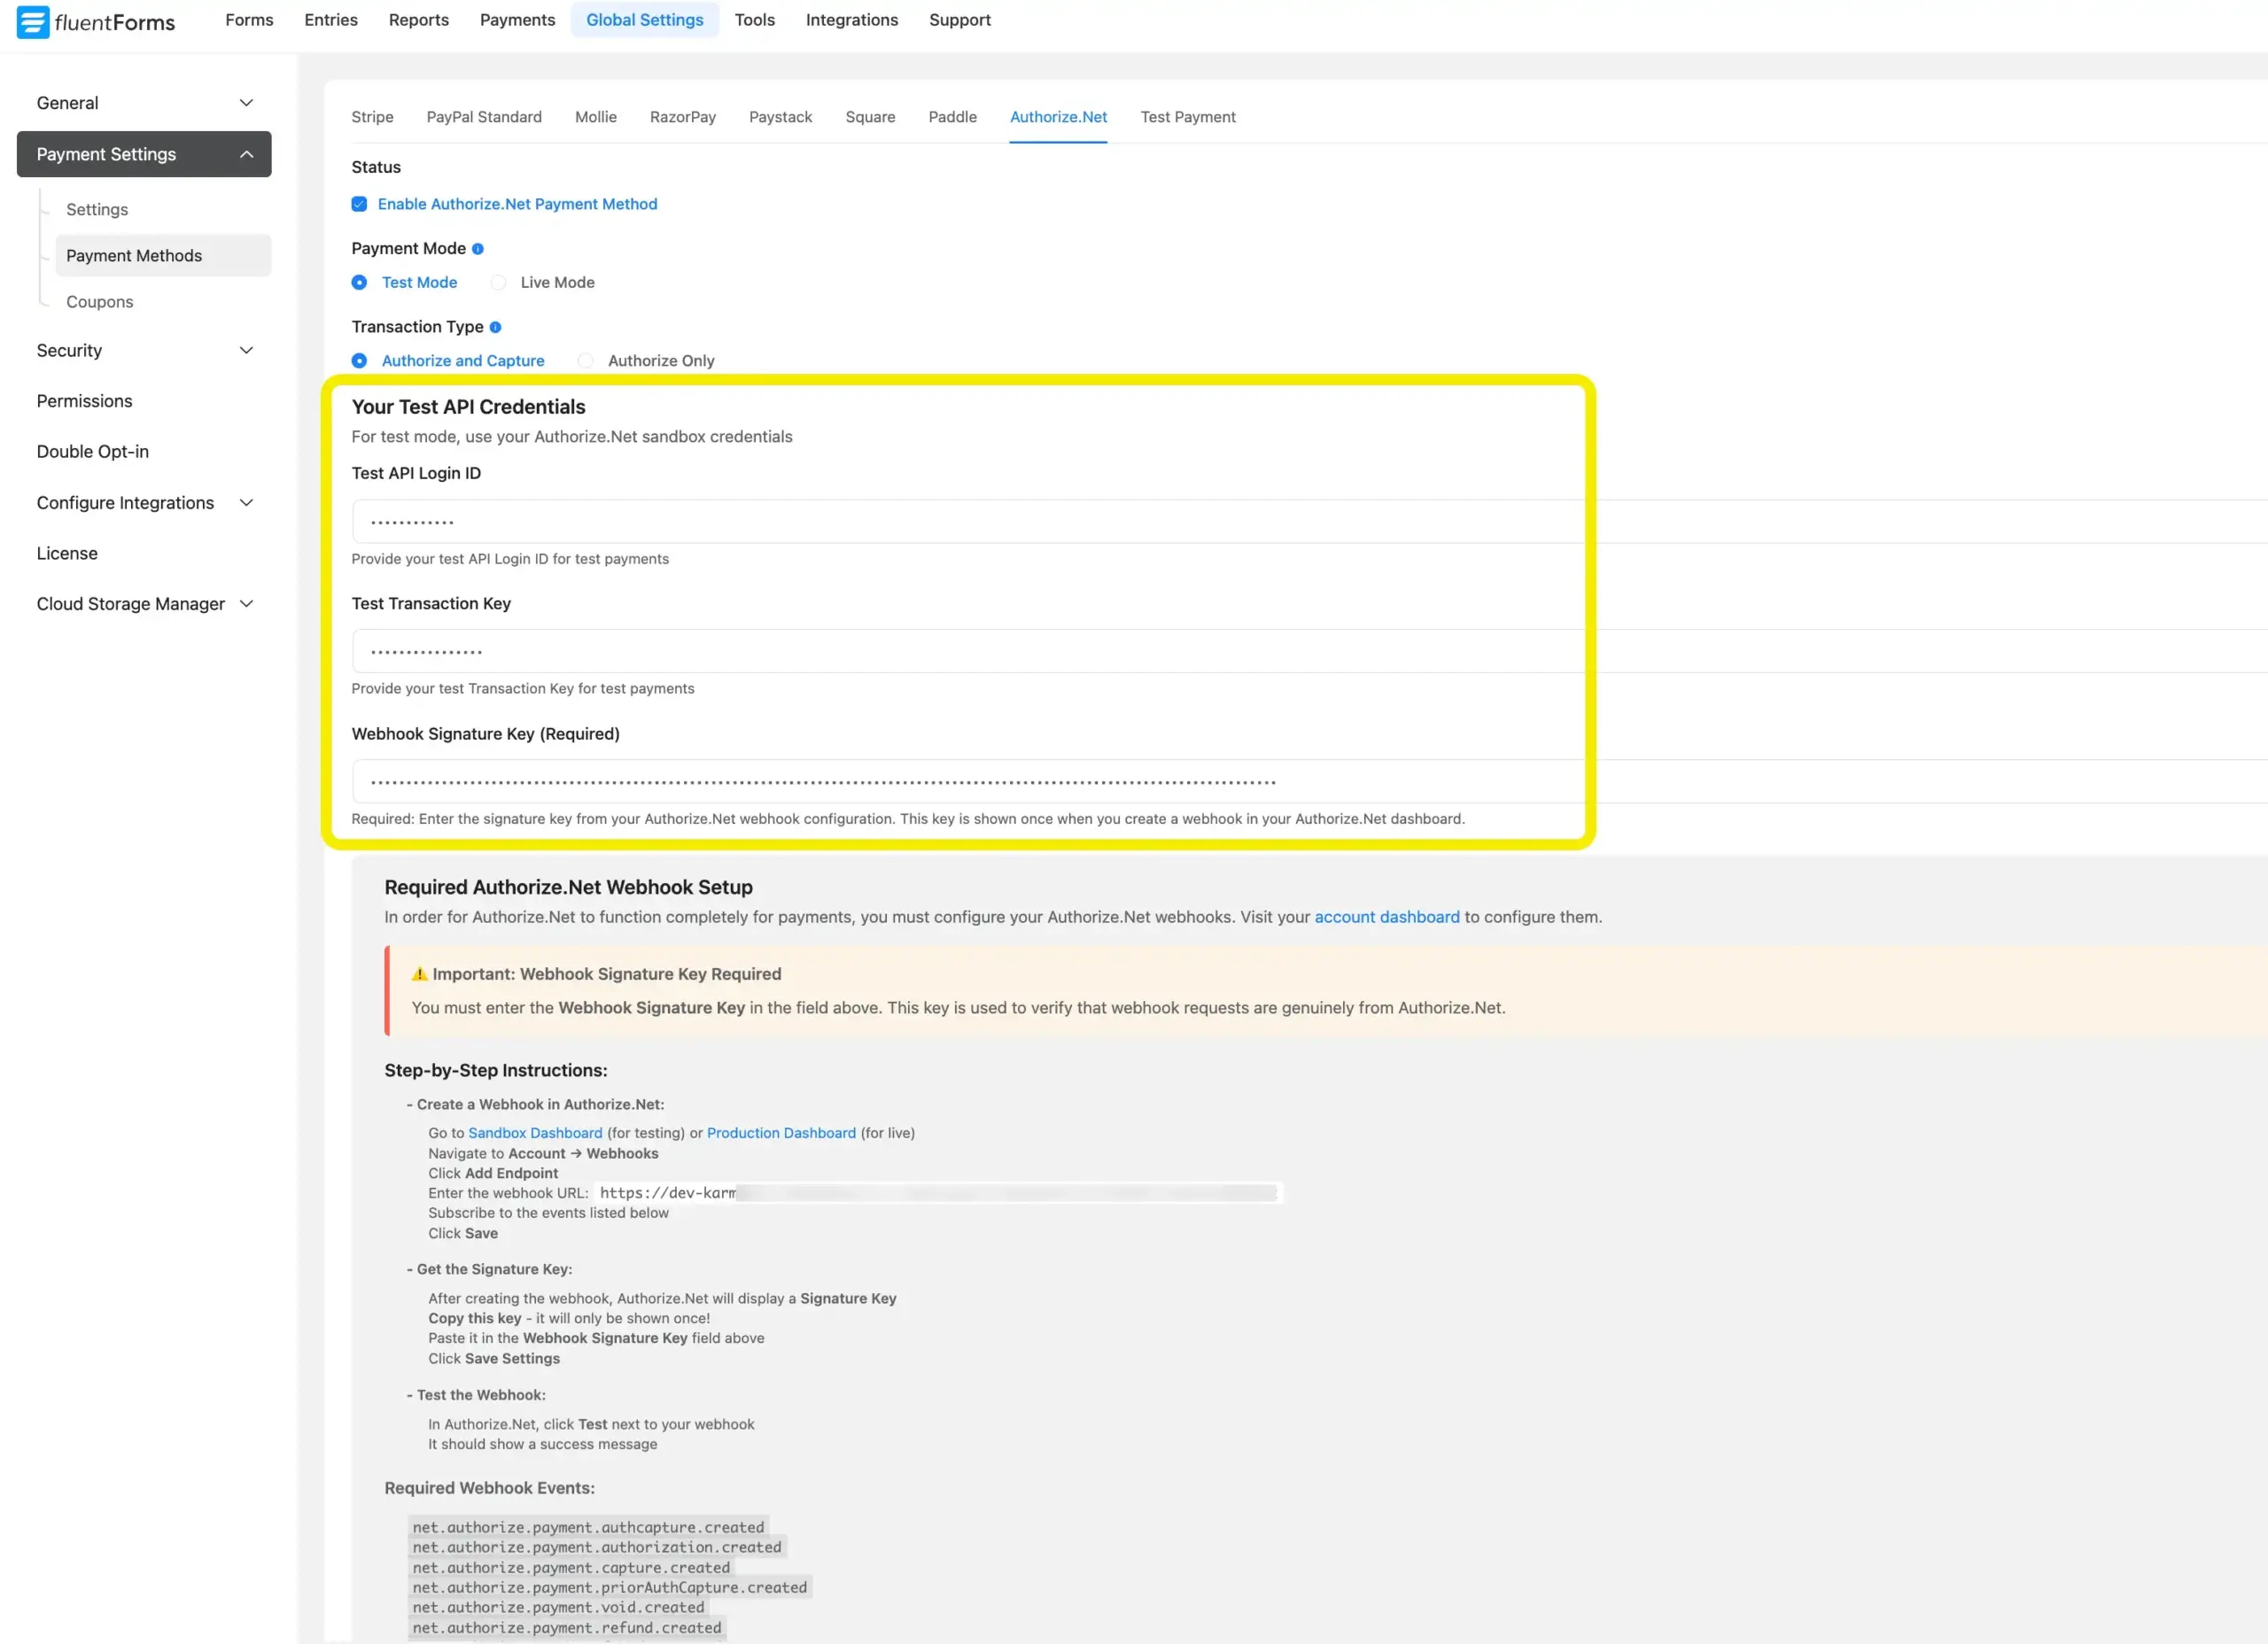Select Coupons in the sidebar
The width and height of the screenshot is (2268, 1644).
click(x=99, y=301)
